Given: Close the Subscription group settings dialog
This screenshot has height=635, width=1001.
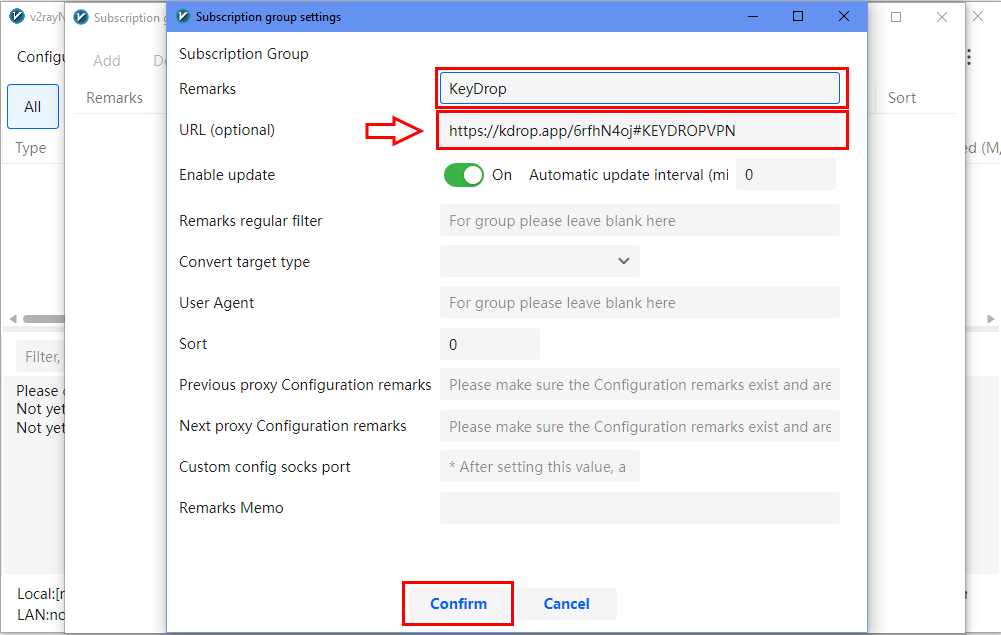Looking at the screenshot, I should [x=844, y=17].
